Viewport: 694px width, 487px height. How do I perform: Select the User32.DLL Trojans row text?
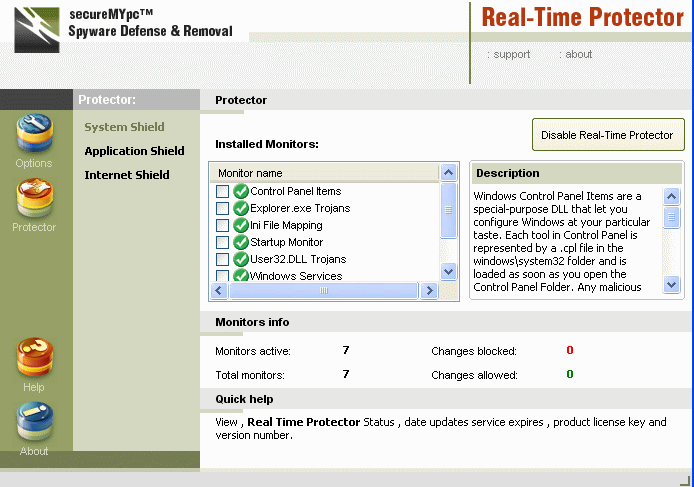tap(298, 259)
